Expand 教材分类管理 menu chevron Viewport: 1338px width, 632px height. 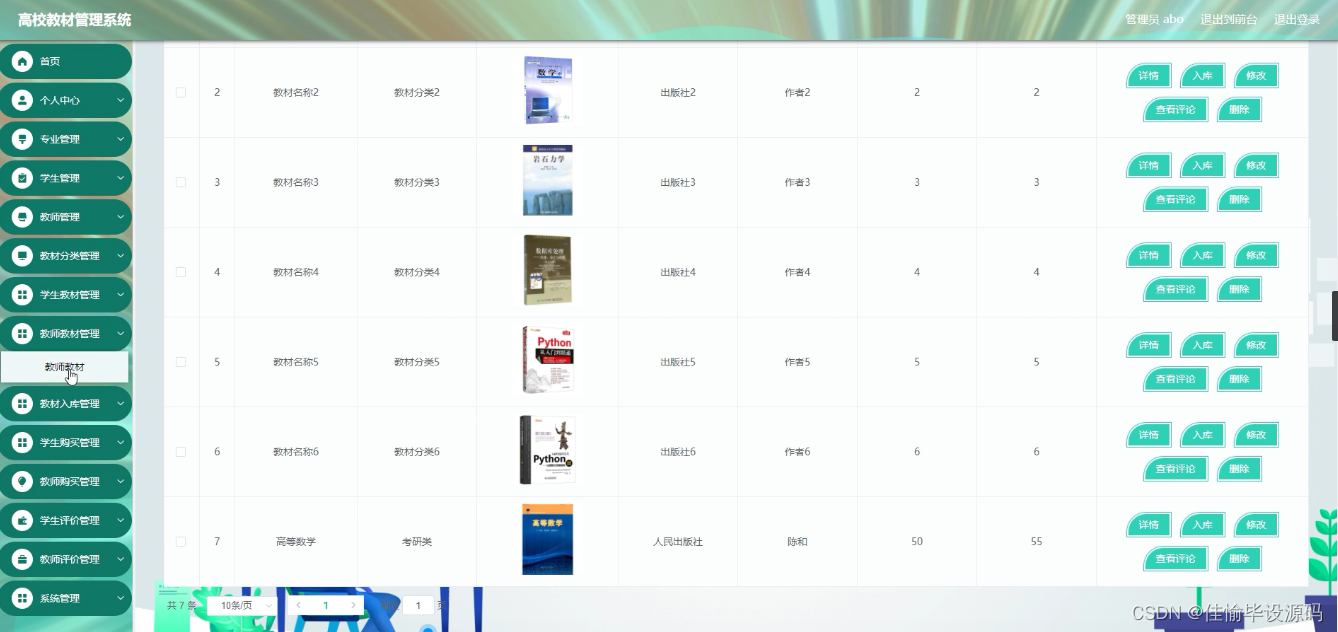(120, 256)
